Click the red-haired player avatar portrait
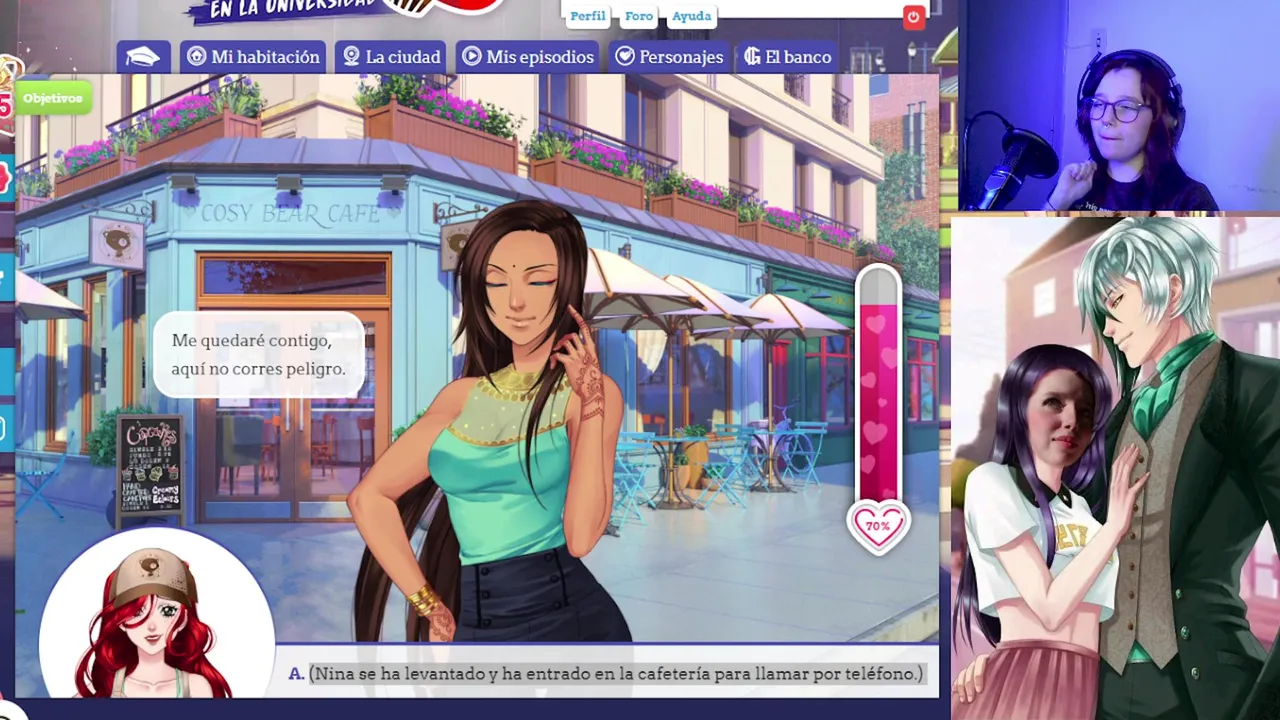 coord(155,615)
